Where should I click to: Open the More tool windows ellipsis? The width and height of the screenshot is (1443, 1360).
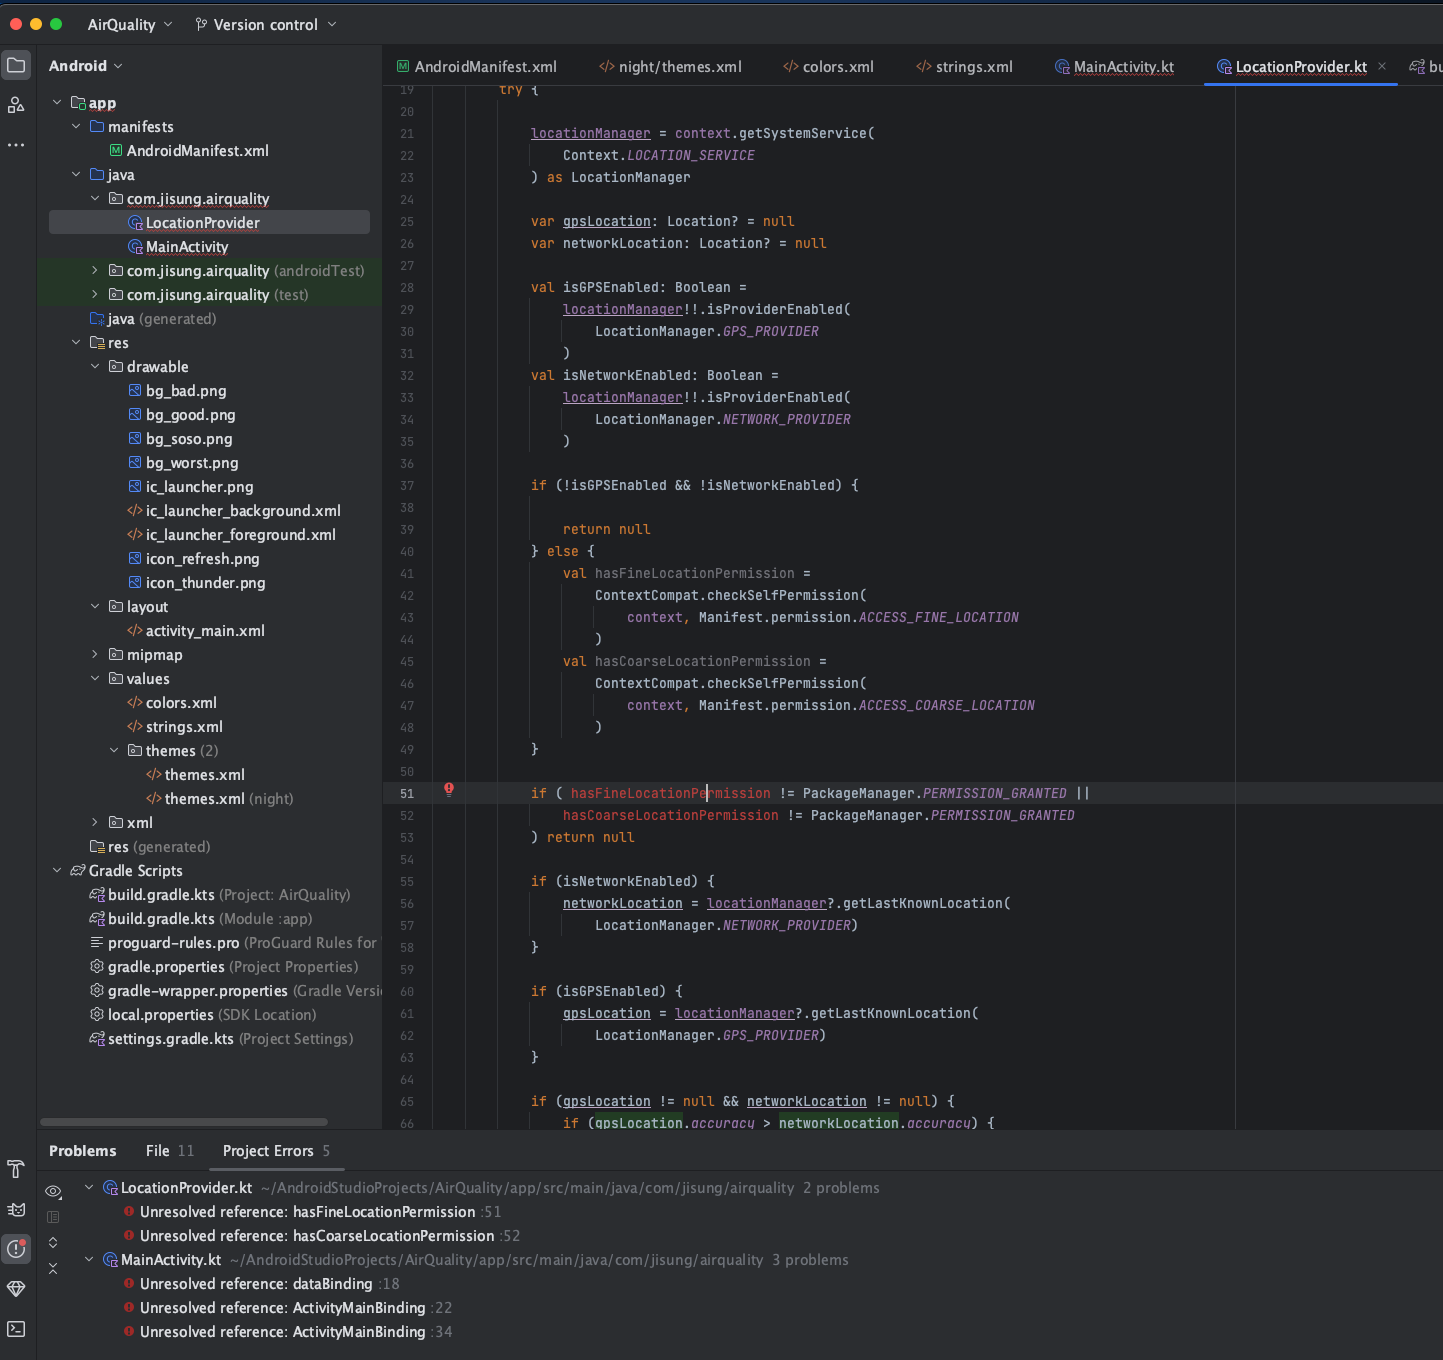pos(16,145)
